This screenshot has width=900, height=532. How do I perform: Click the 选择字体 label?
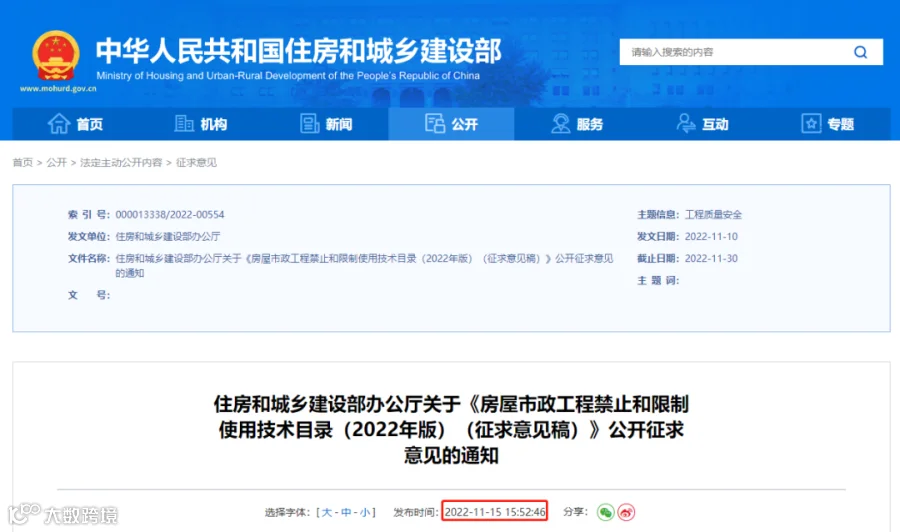click(x=288, y=512)
